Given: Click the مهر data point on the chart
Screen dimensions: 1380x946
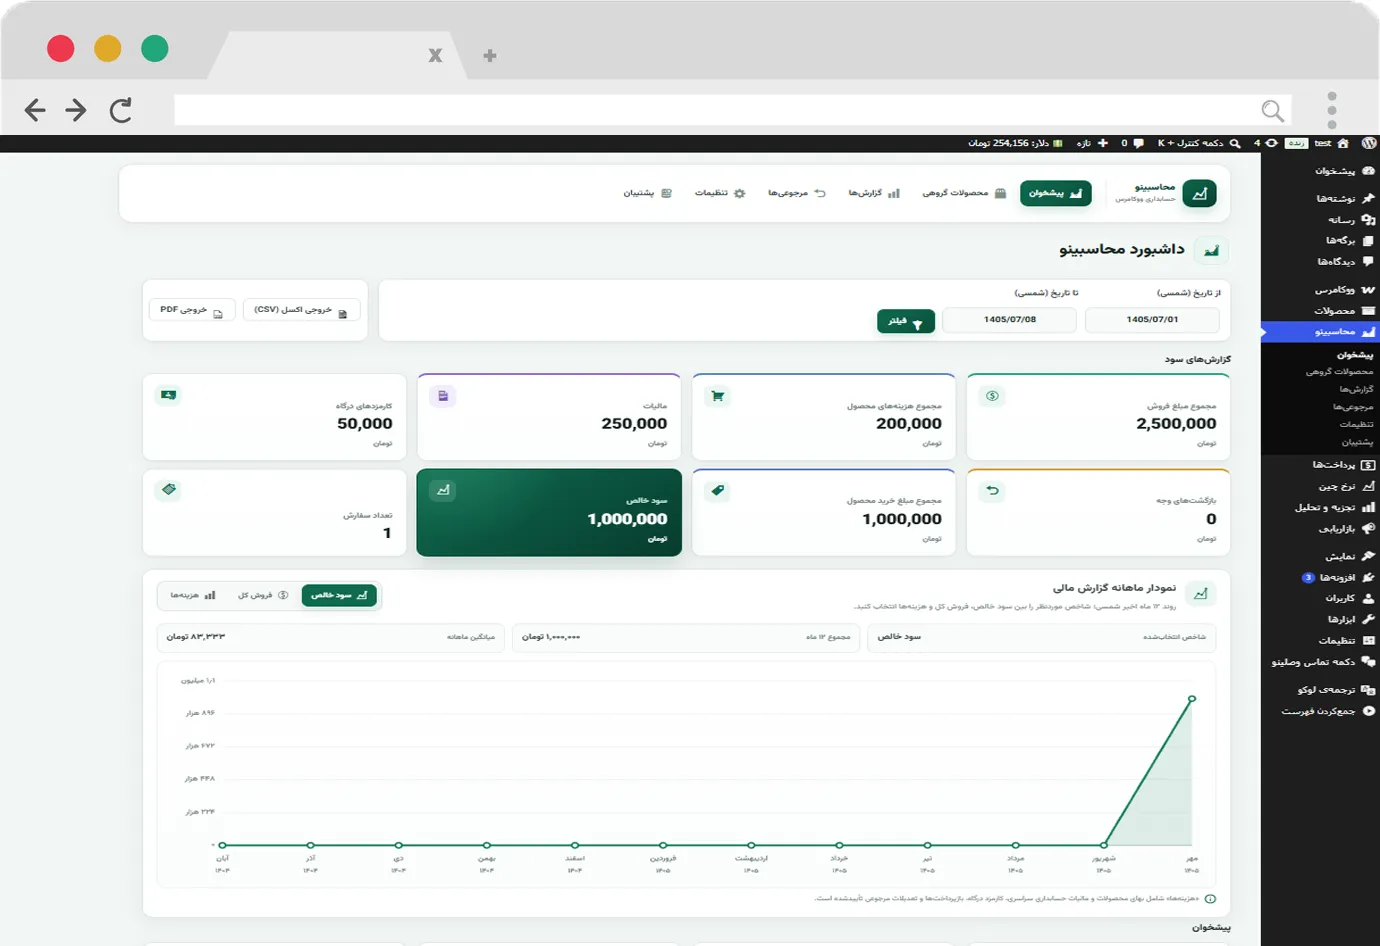Looking at the screenshot, I should [1191, 699].
